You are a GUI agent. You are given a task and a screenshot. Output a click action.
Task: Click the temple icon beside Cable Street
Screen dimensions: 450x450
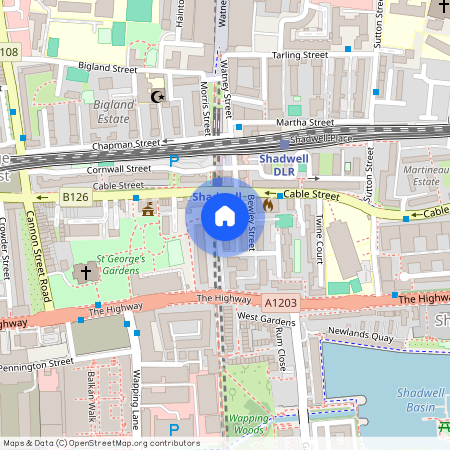(x=148, y=209)
